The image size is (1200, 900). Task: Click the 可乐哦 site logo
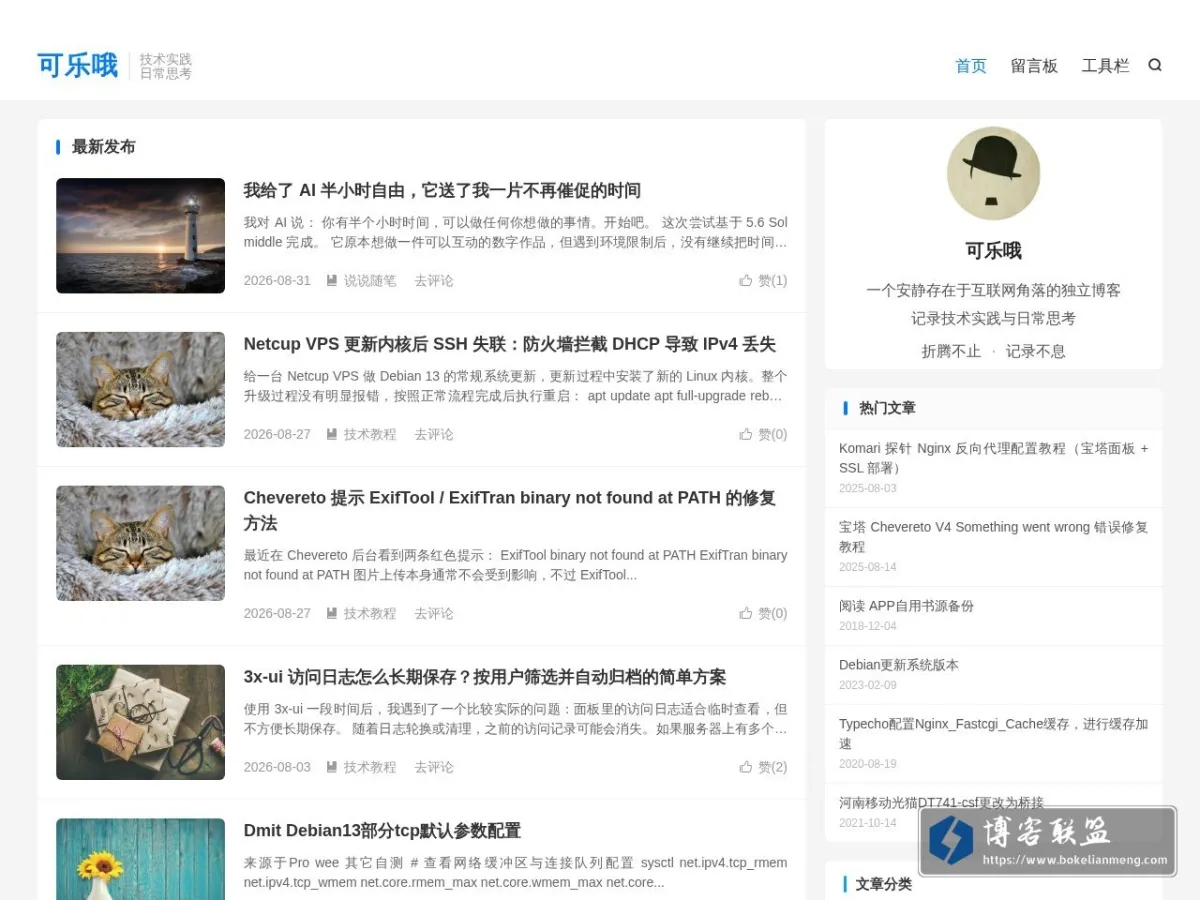tap(78, 66)
